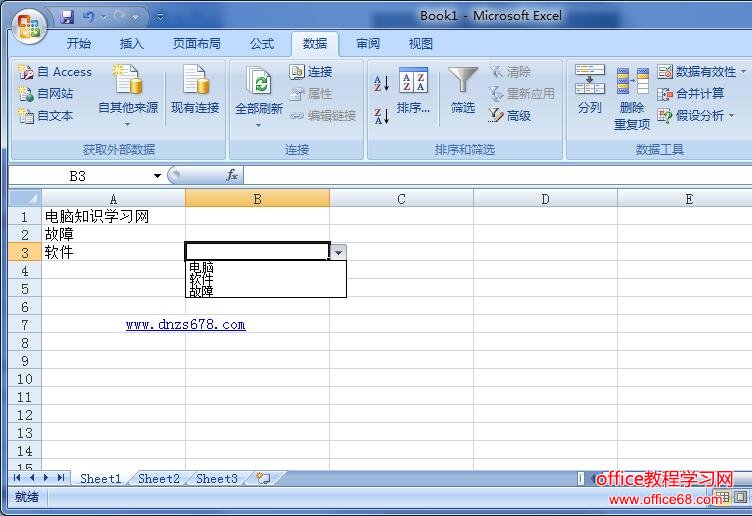
Task: Expand the undo history arrow
Action: tap(104, 18)
